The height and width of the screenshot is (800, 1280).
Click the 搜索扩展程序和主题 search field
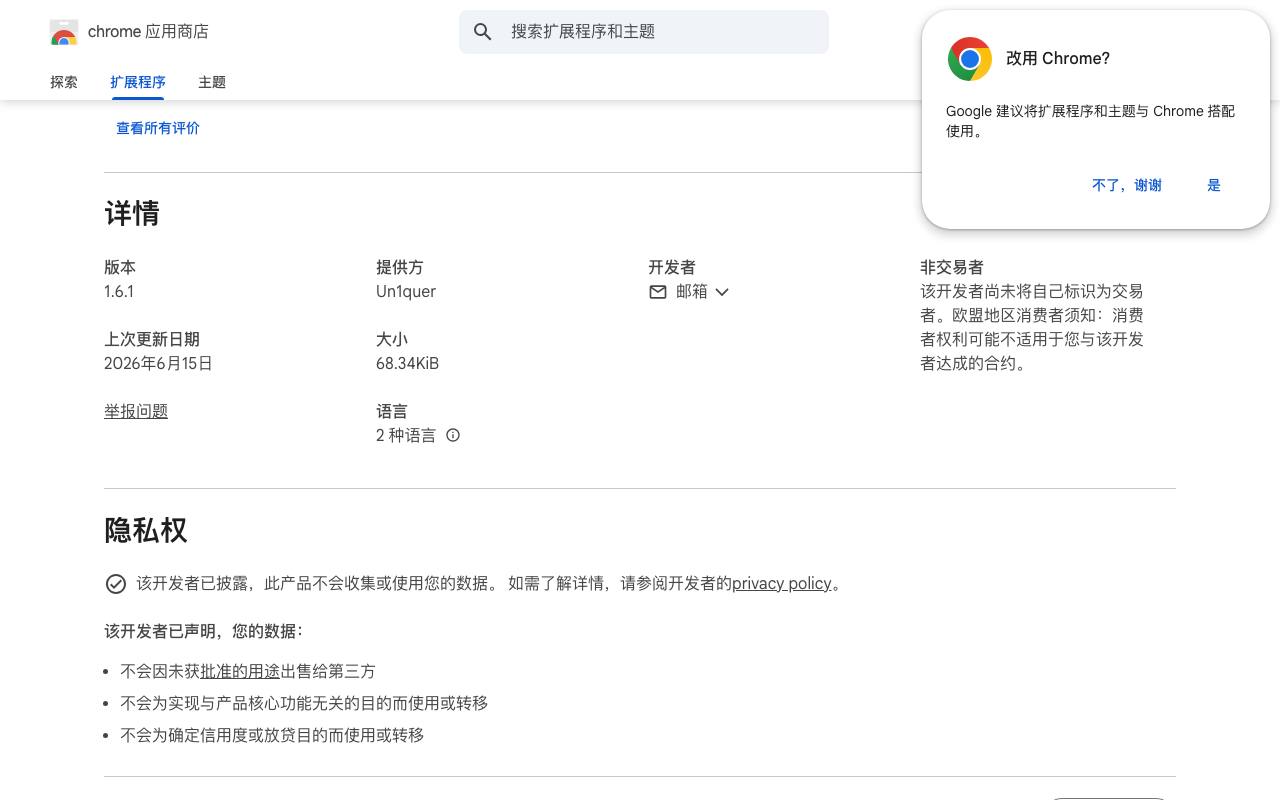(x=644, y=32)
